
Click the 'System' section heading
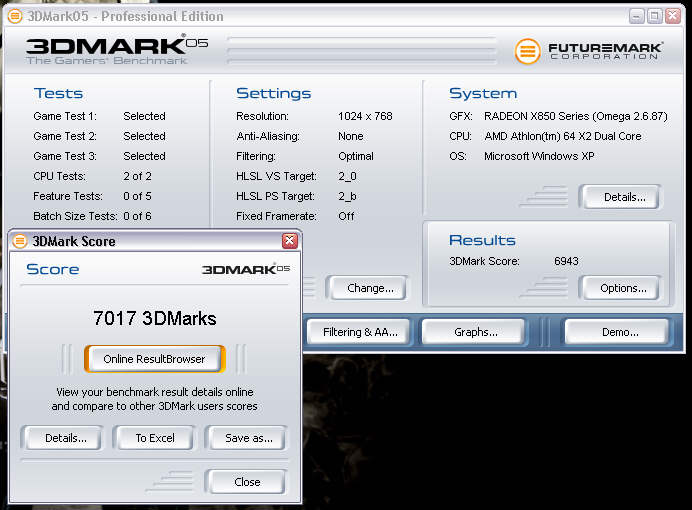coord(483,94)
